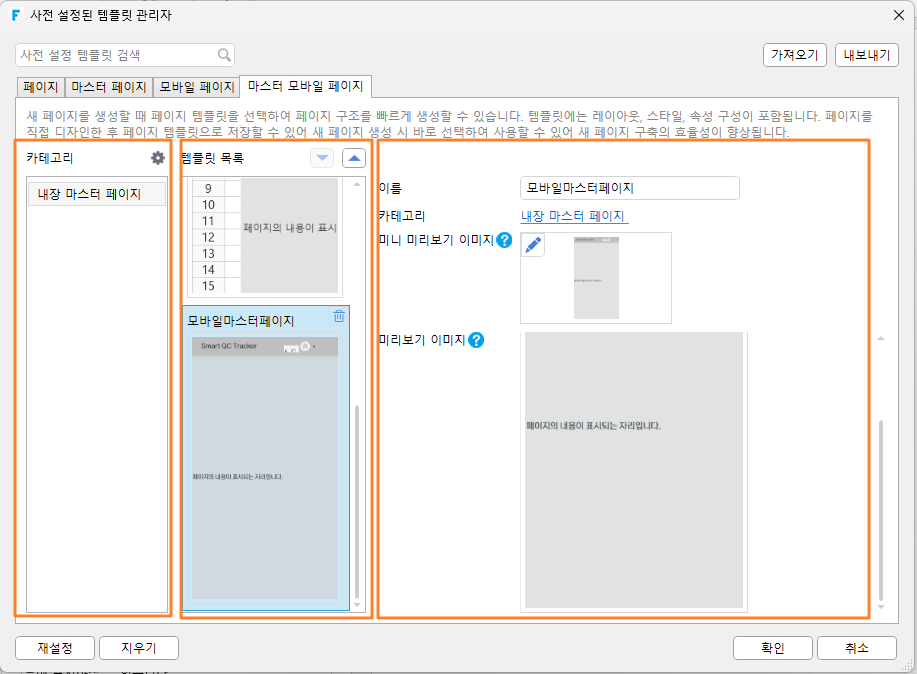This screenshot has width=917, height=674.
Task: Show help for 미니 미리보기 이미지
Action: [x=504, y=240]
